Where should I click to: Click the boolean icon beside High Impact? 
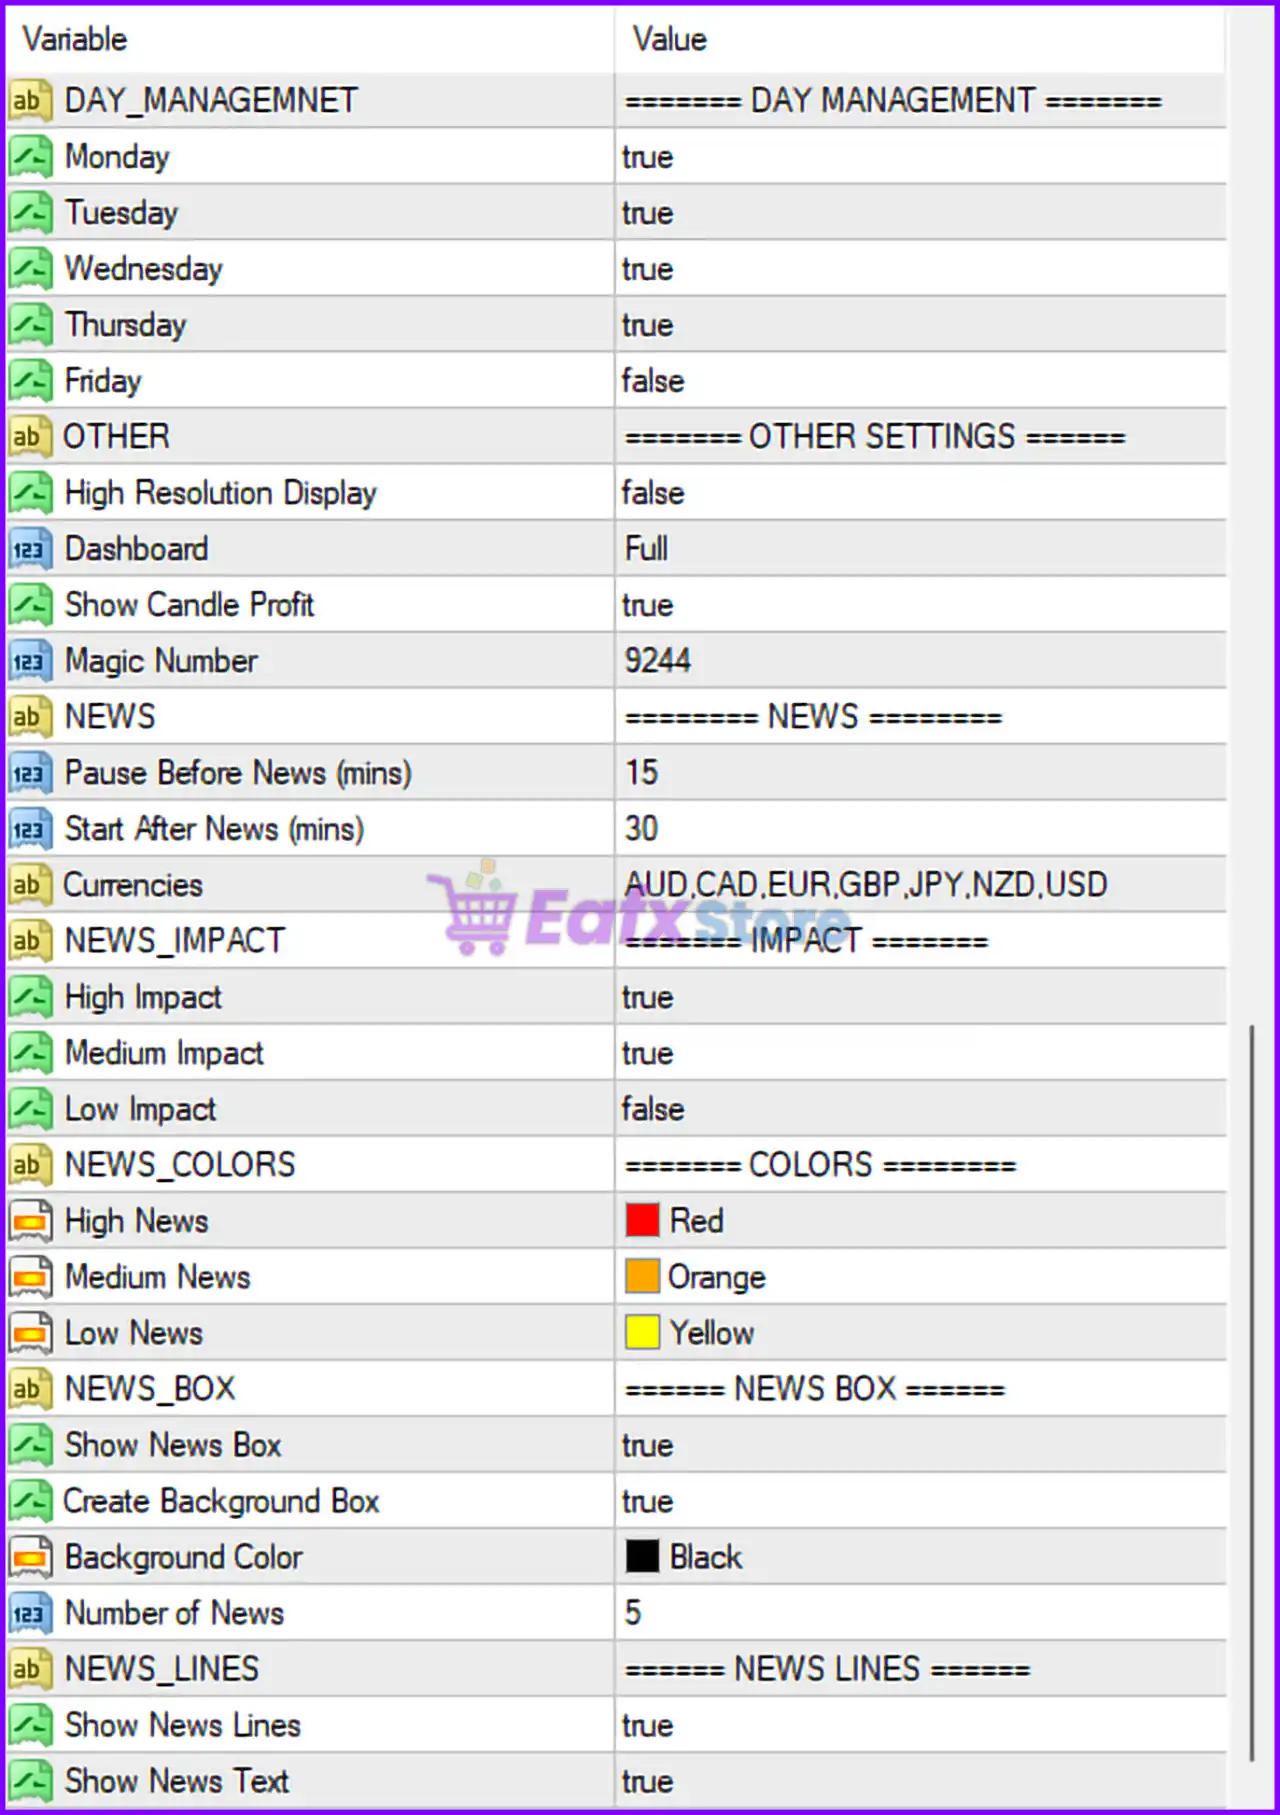tap(30, 996)
